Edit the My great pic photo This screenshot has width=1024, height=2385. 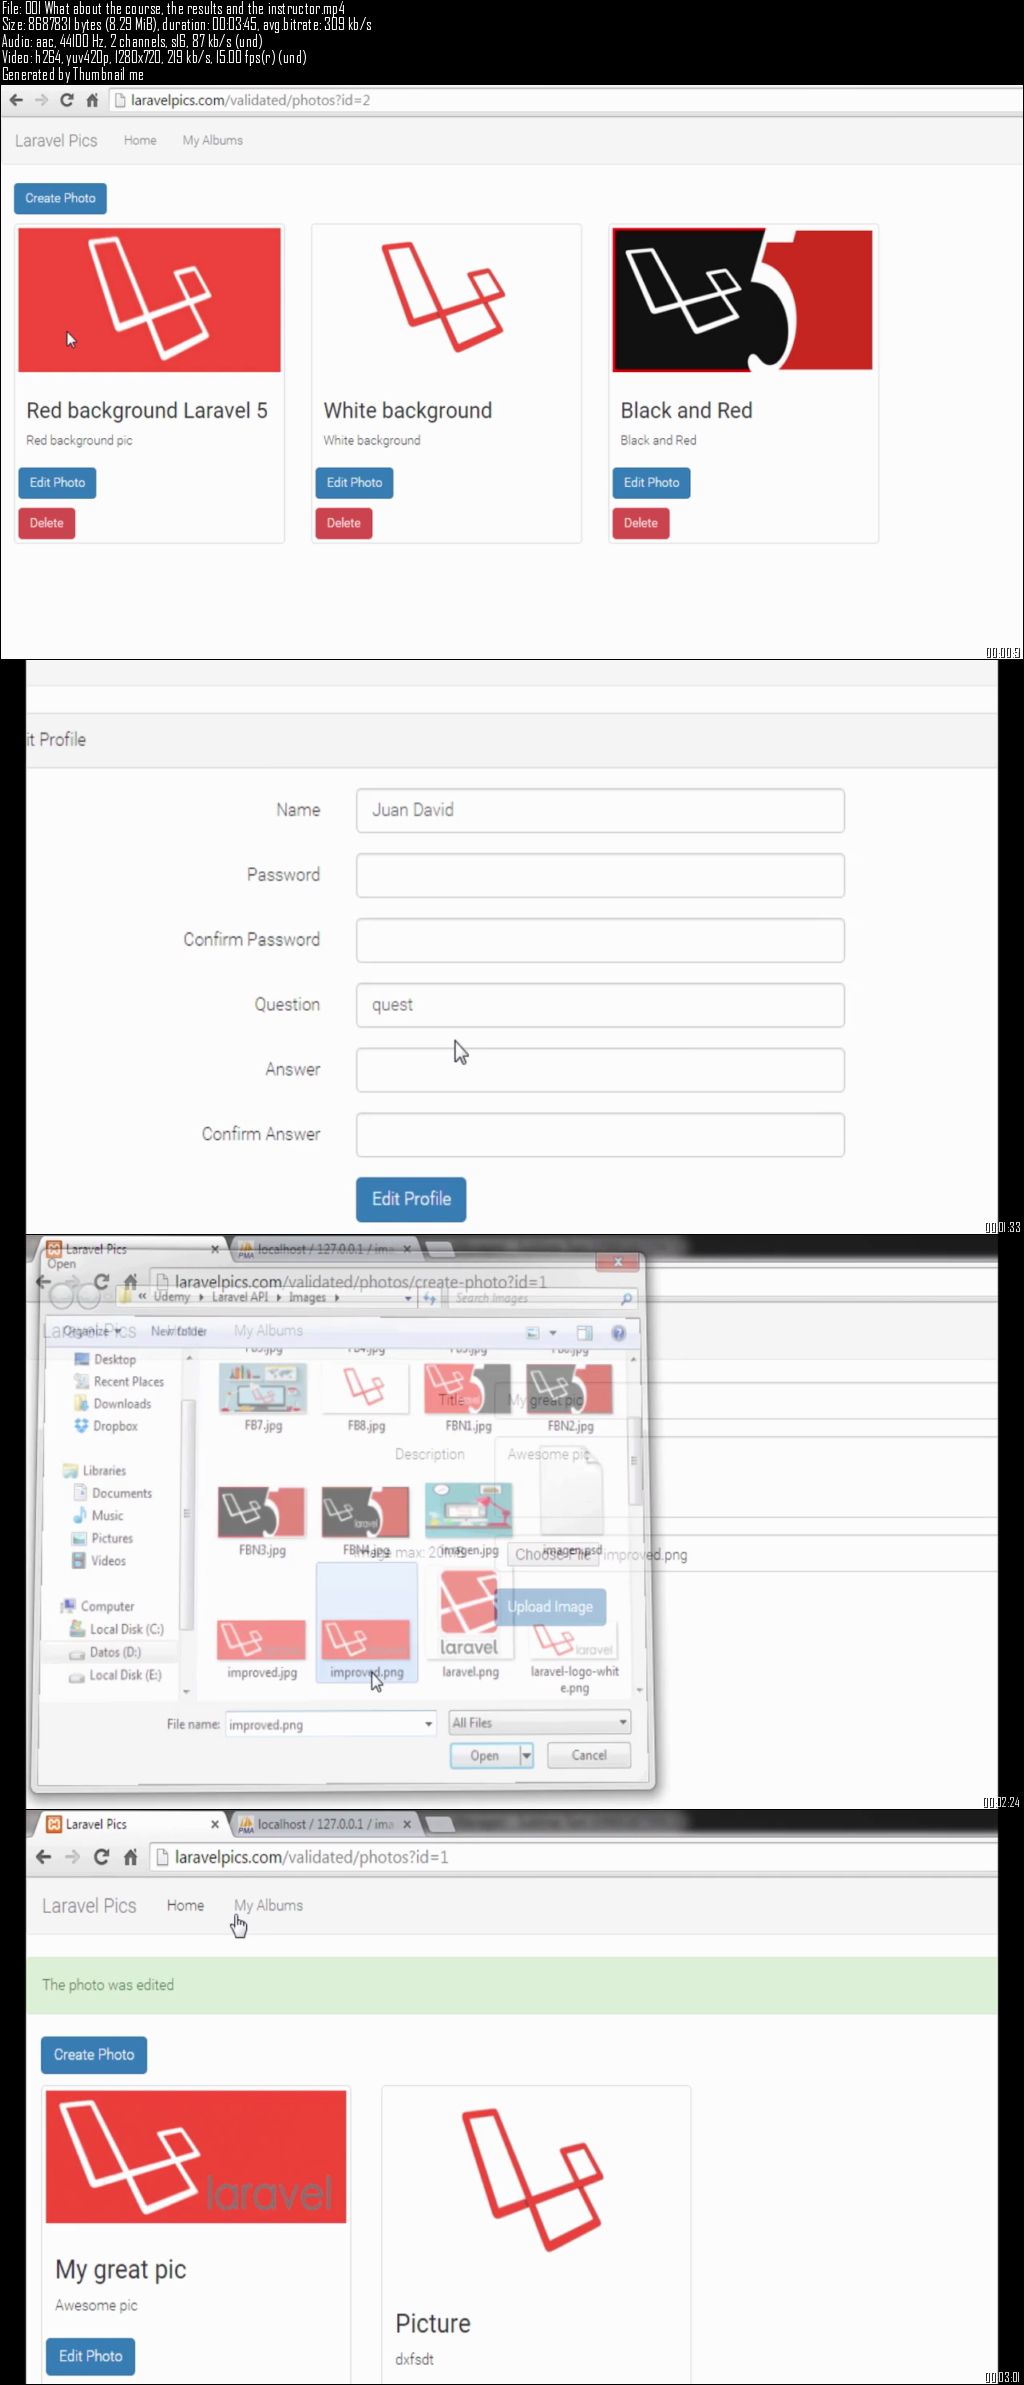(x=90, y=2356)
